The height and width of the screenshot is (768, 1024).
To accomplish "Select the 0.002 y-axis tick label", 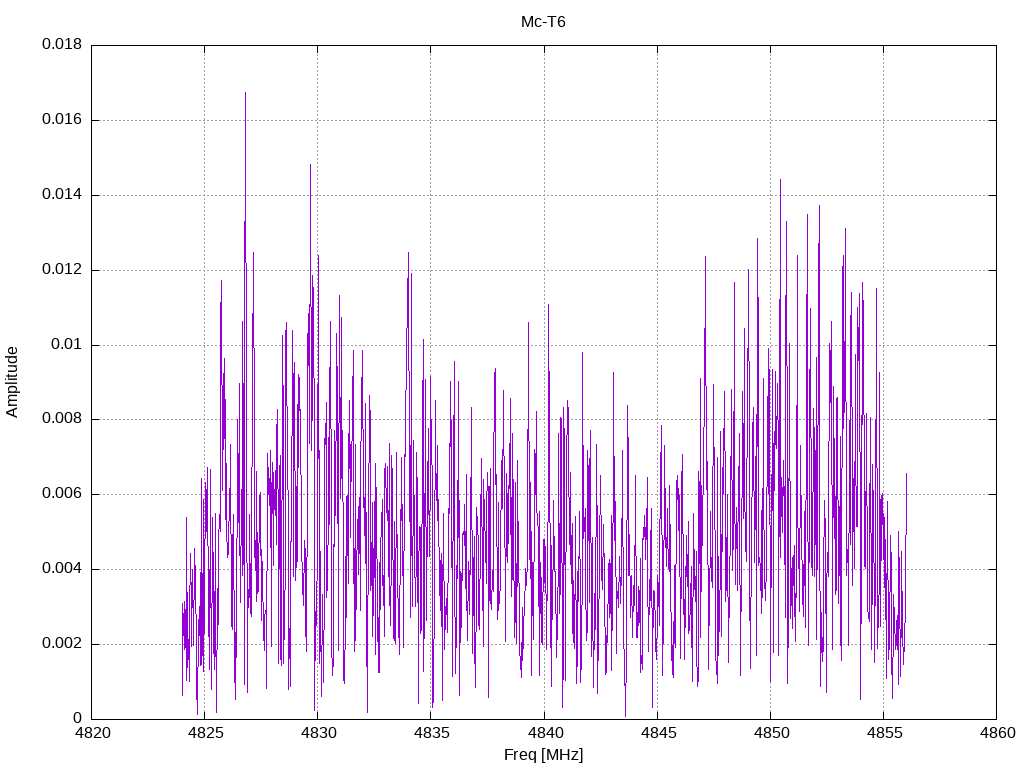I will click(62, 644).
